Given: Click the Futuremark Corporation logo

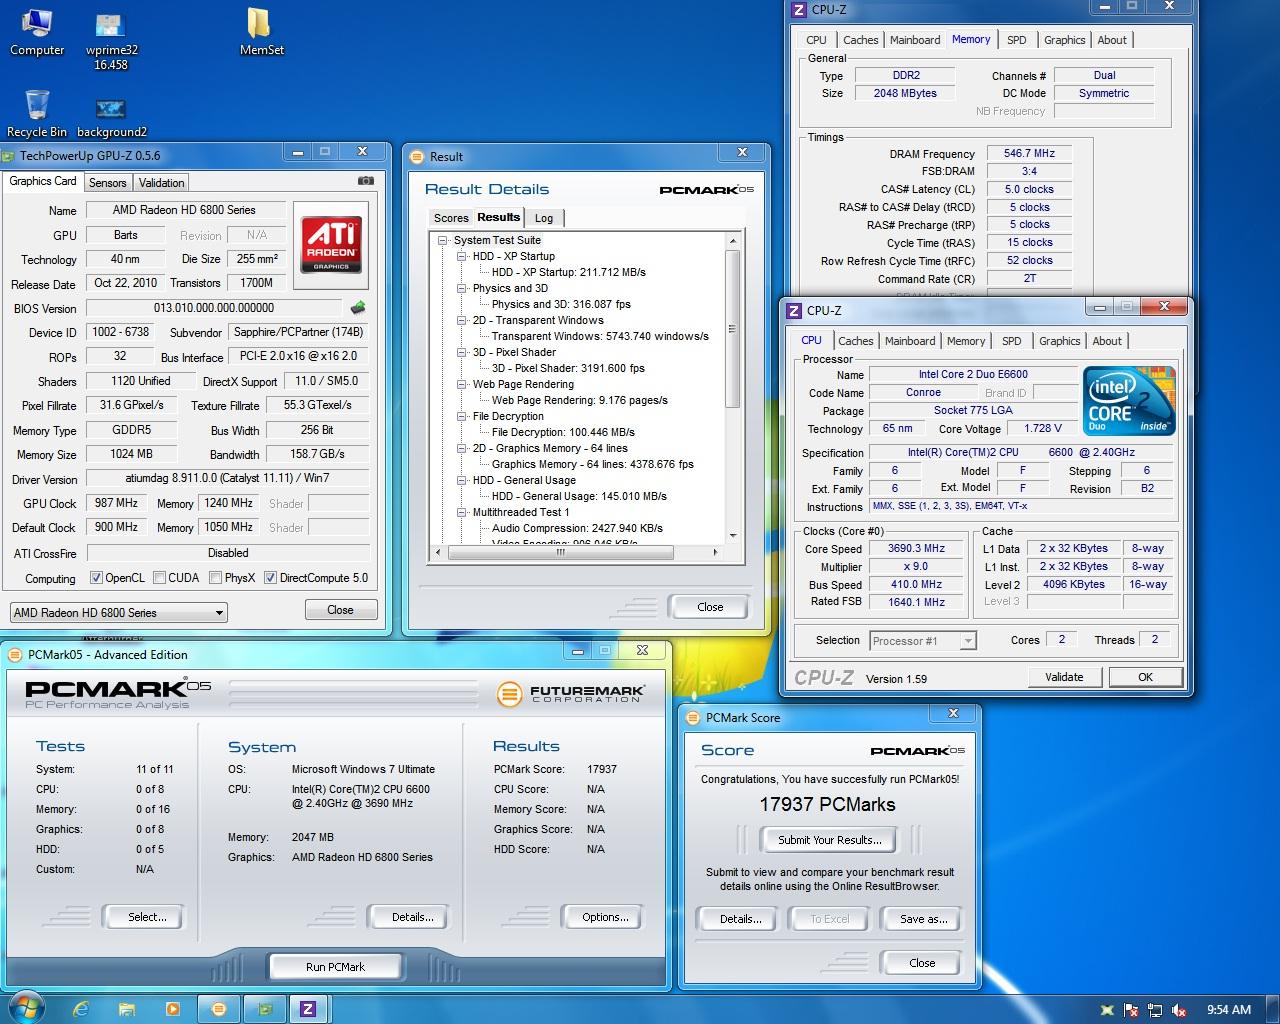Looking at the screenshot, I should pos(571,693).
